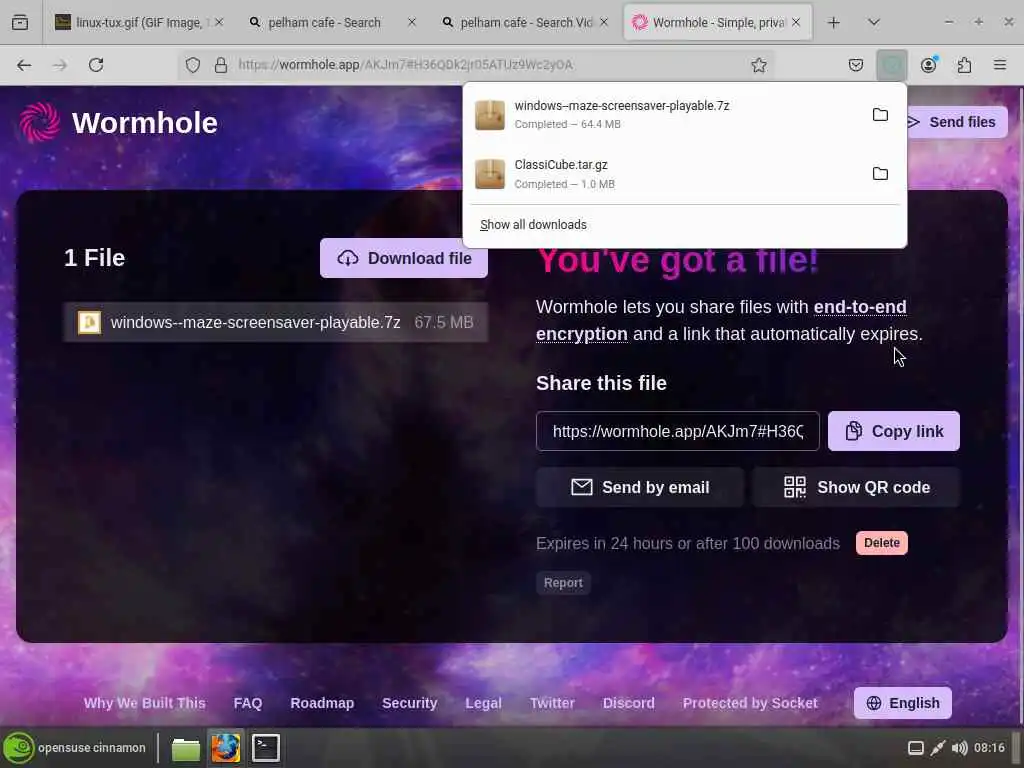Click Copy link button

click(x=893, y=431)
